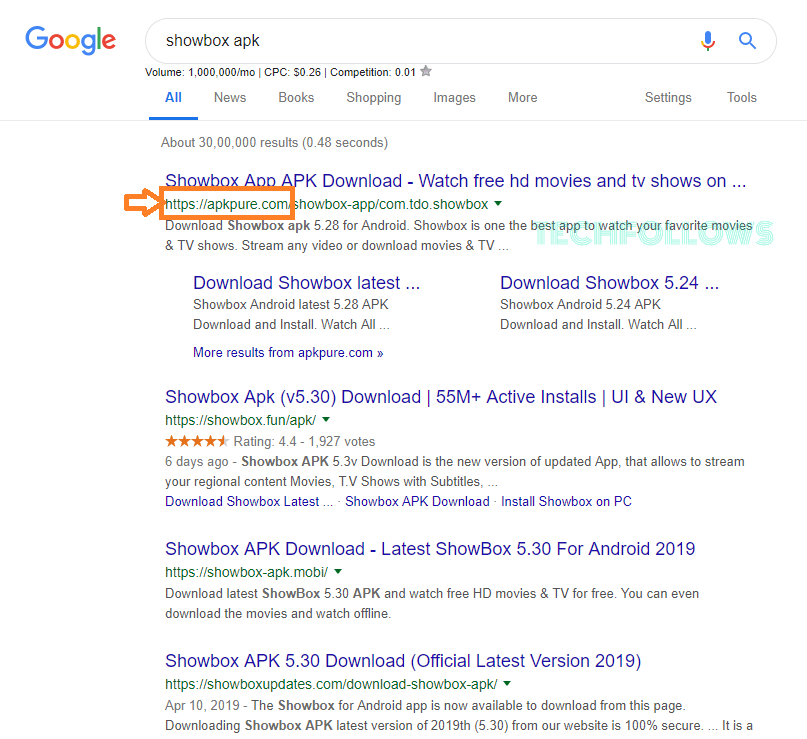Open search Settings

[x=668, y=98]
